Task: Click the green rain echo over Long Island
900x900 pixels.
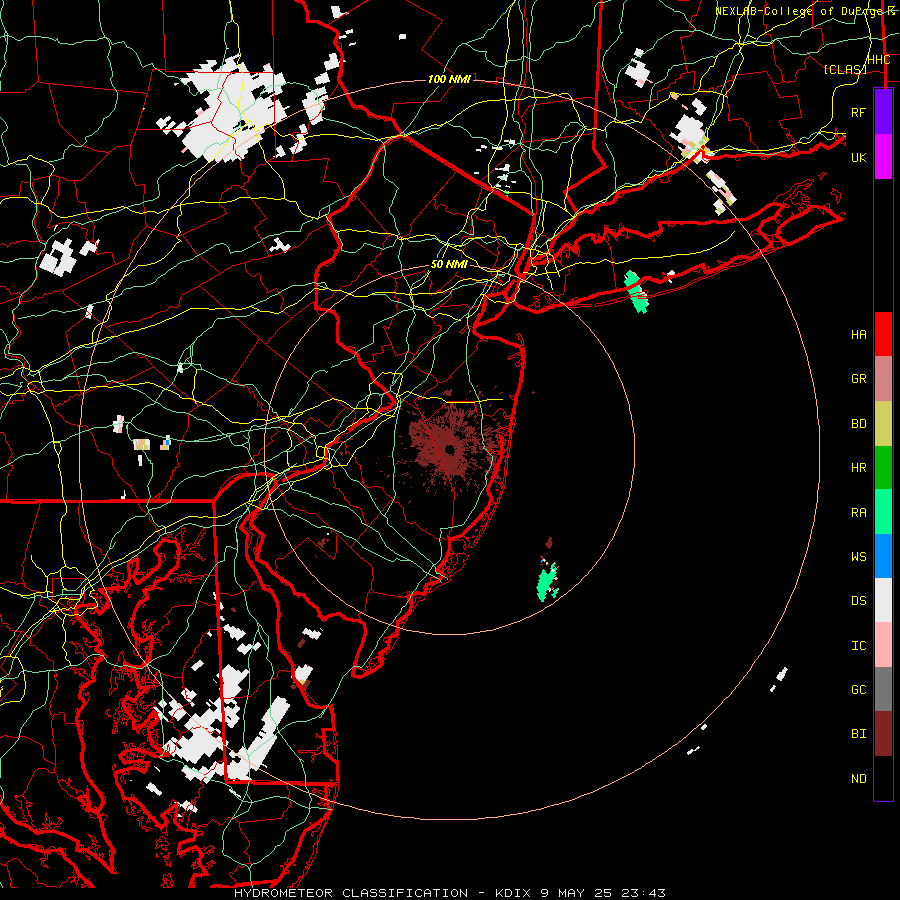Action: 636,292
